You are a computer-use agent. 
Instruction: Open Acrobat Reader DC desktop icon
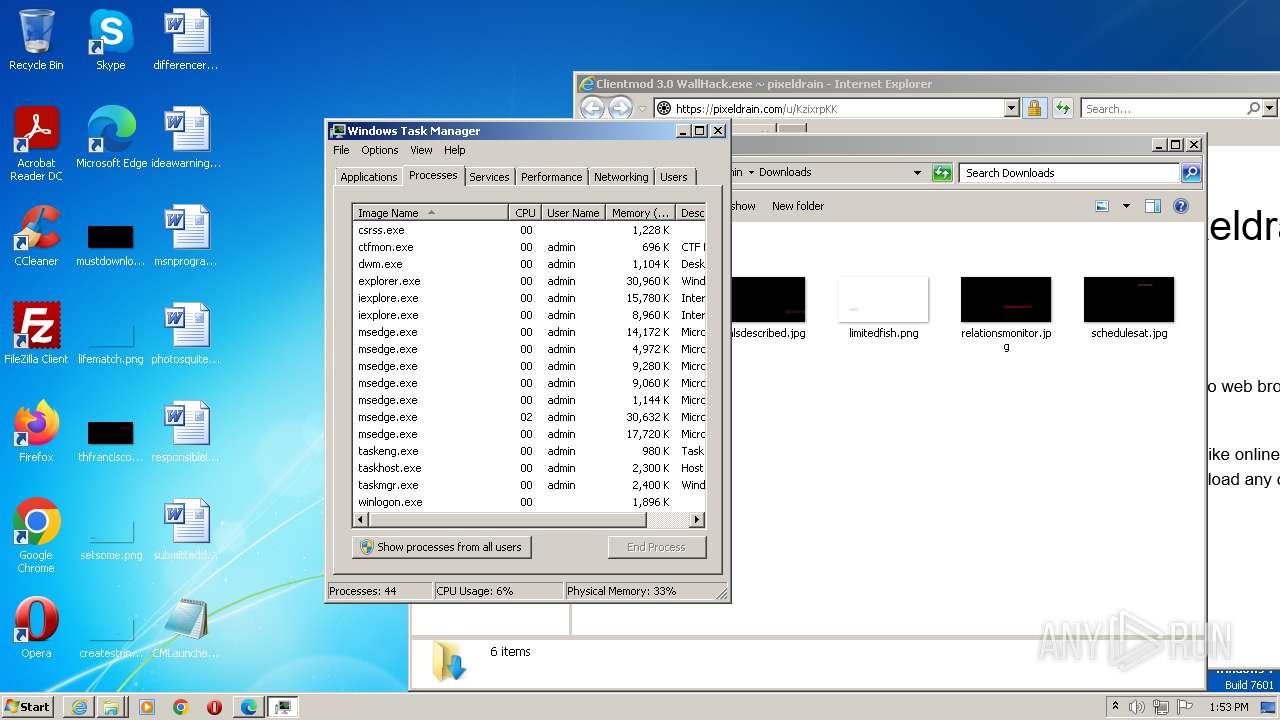point(36,144)
